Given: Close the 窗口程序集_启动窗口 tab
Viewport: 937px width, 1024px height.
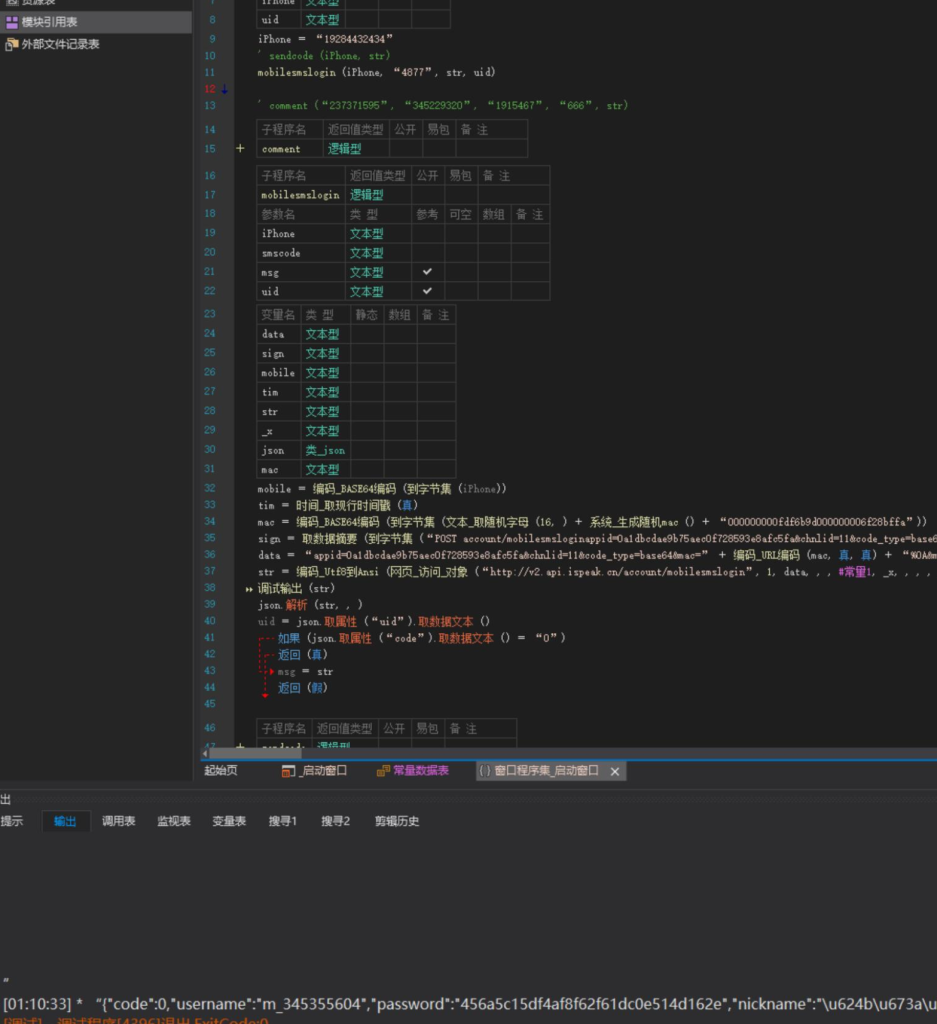Looking at the screenshot, I should 615,771.
